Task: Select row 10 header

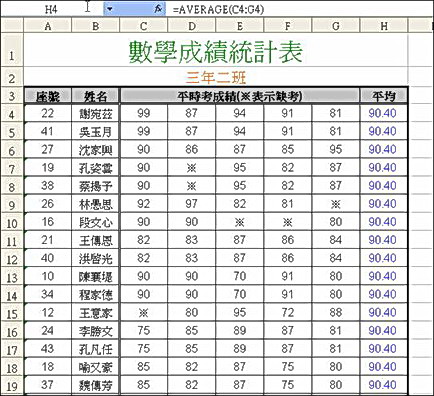Action: coord(12,222)
